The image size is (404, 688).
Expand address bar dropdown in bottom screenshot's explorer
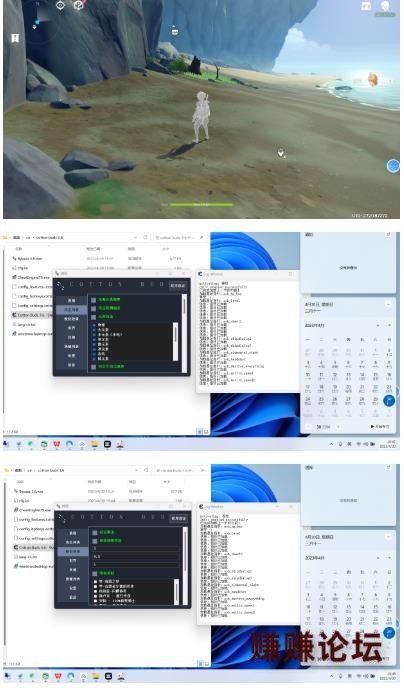[136, 470]
